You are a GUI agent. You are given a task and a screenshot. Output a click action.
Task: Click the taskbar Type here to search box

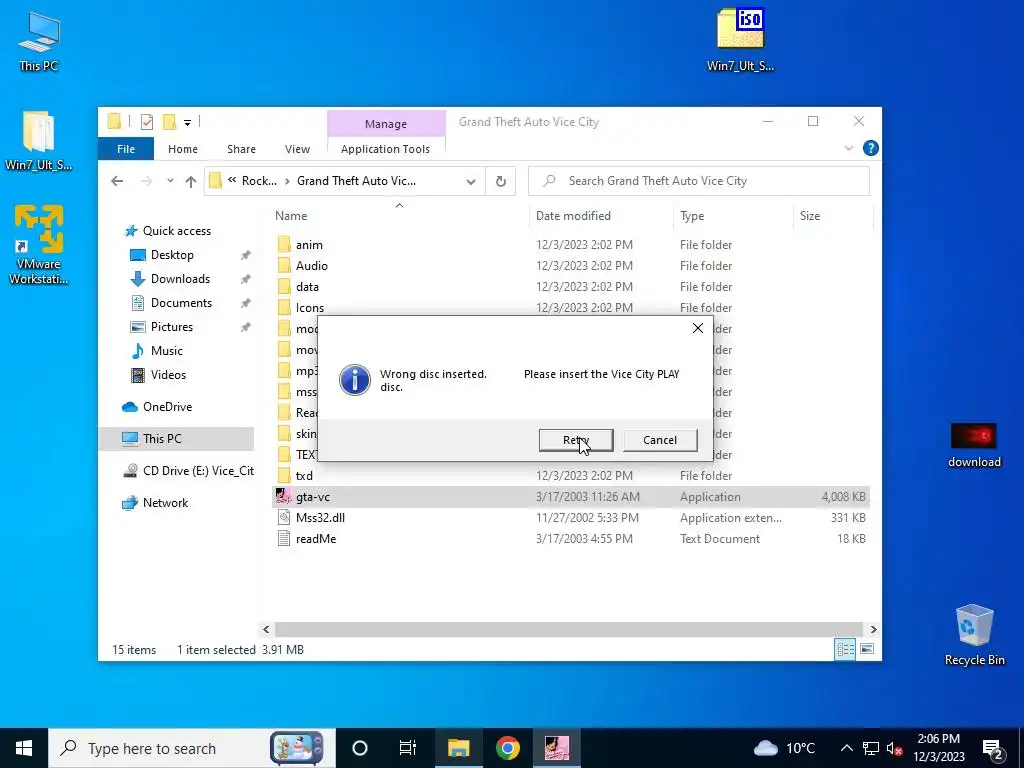(x=192, y=748)
